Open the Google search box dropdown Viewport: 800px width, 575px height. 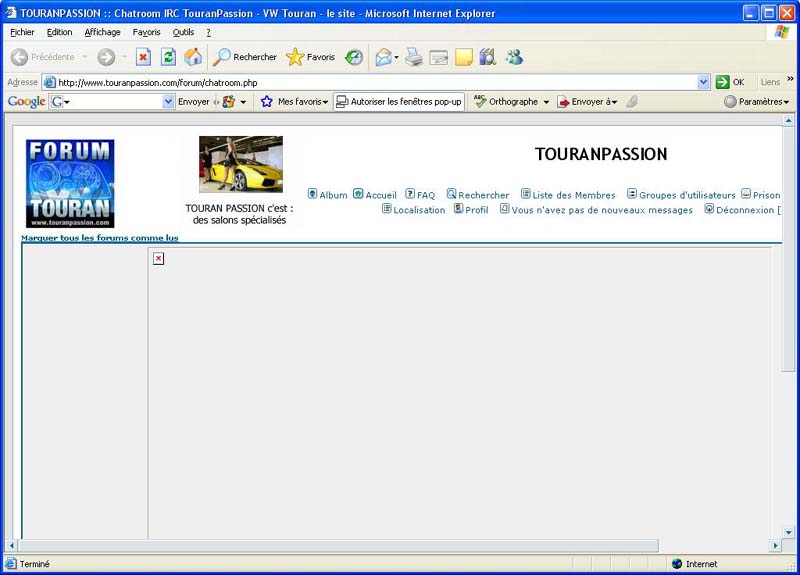[x=168, y=102]
